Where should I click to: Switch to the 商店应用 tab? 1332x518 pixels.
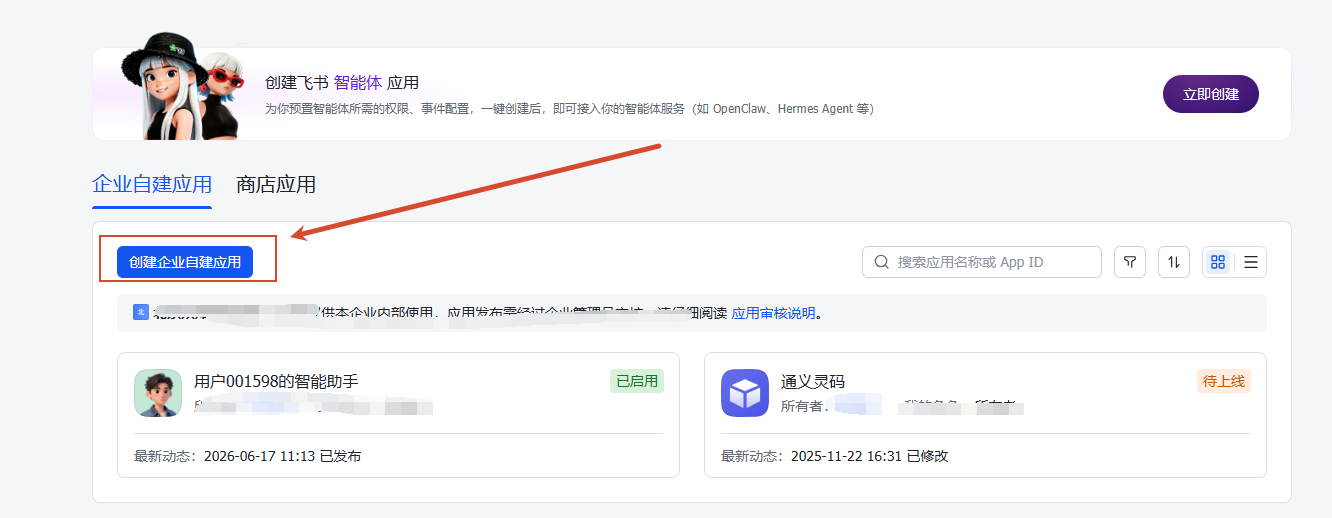click(x=276, y=185)
